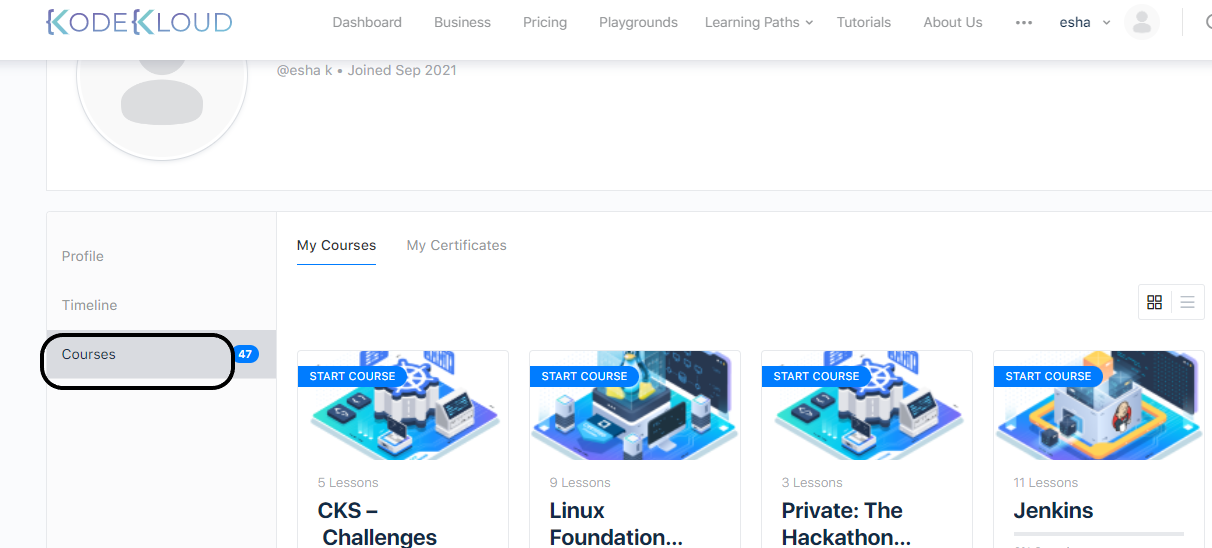Open the Private: The Hackathon course title

tap(846, 524)
